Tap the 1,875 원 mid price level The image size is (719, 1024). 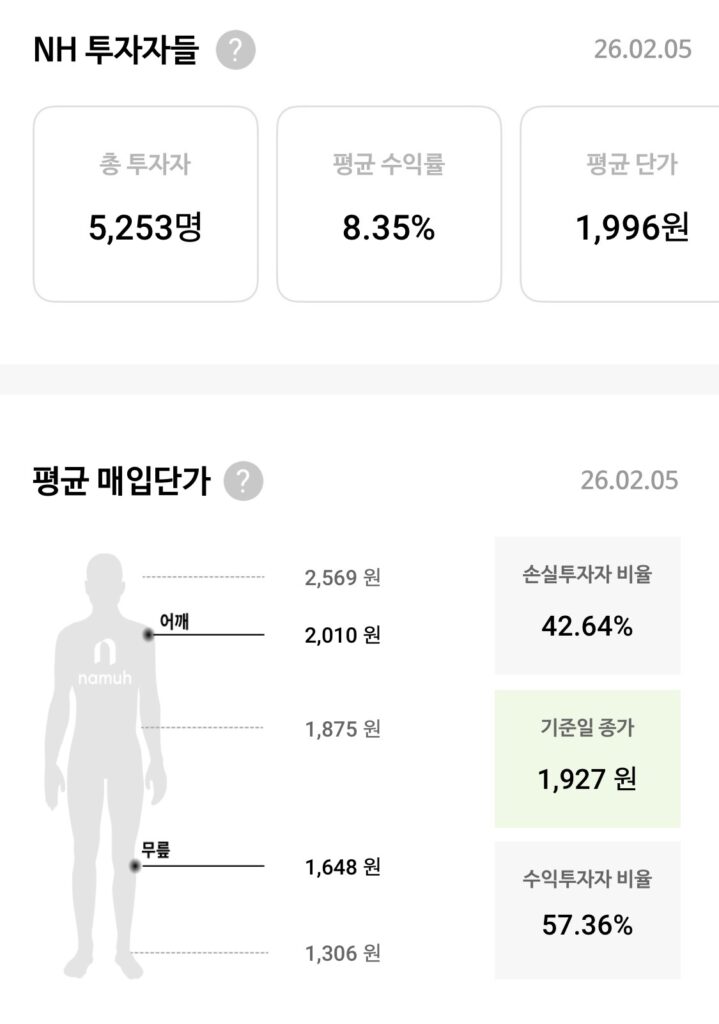342,728
